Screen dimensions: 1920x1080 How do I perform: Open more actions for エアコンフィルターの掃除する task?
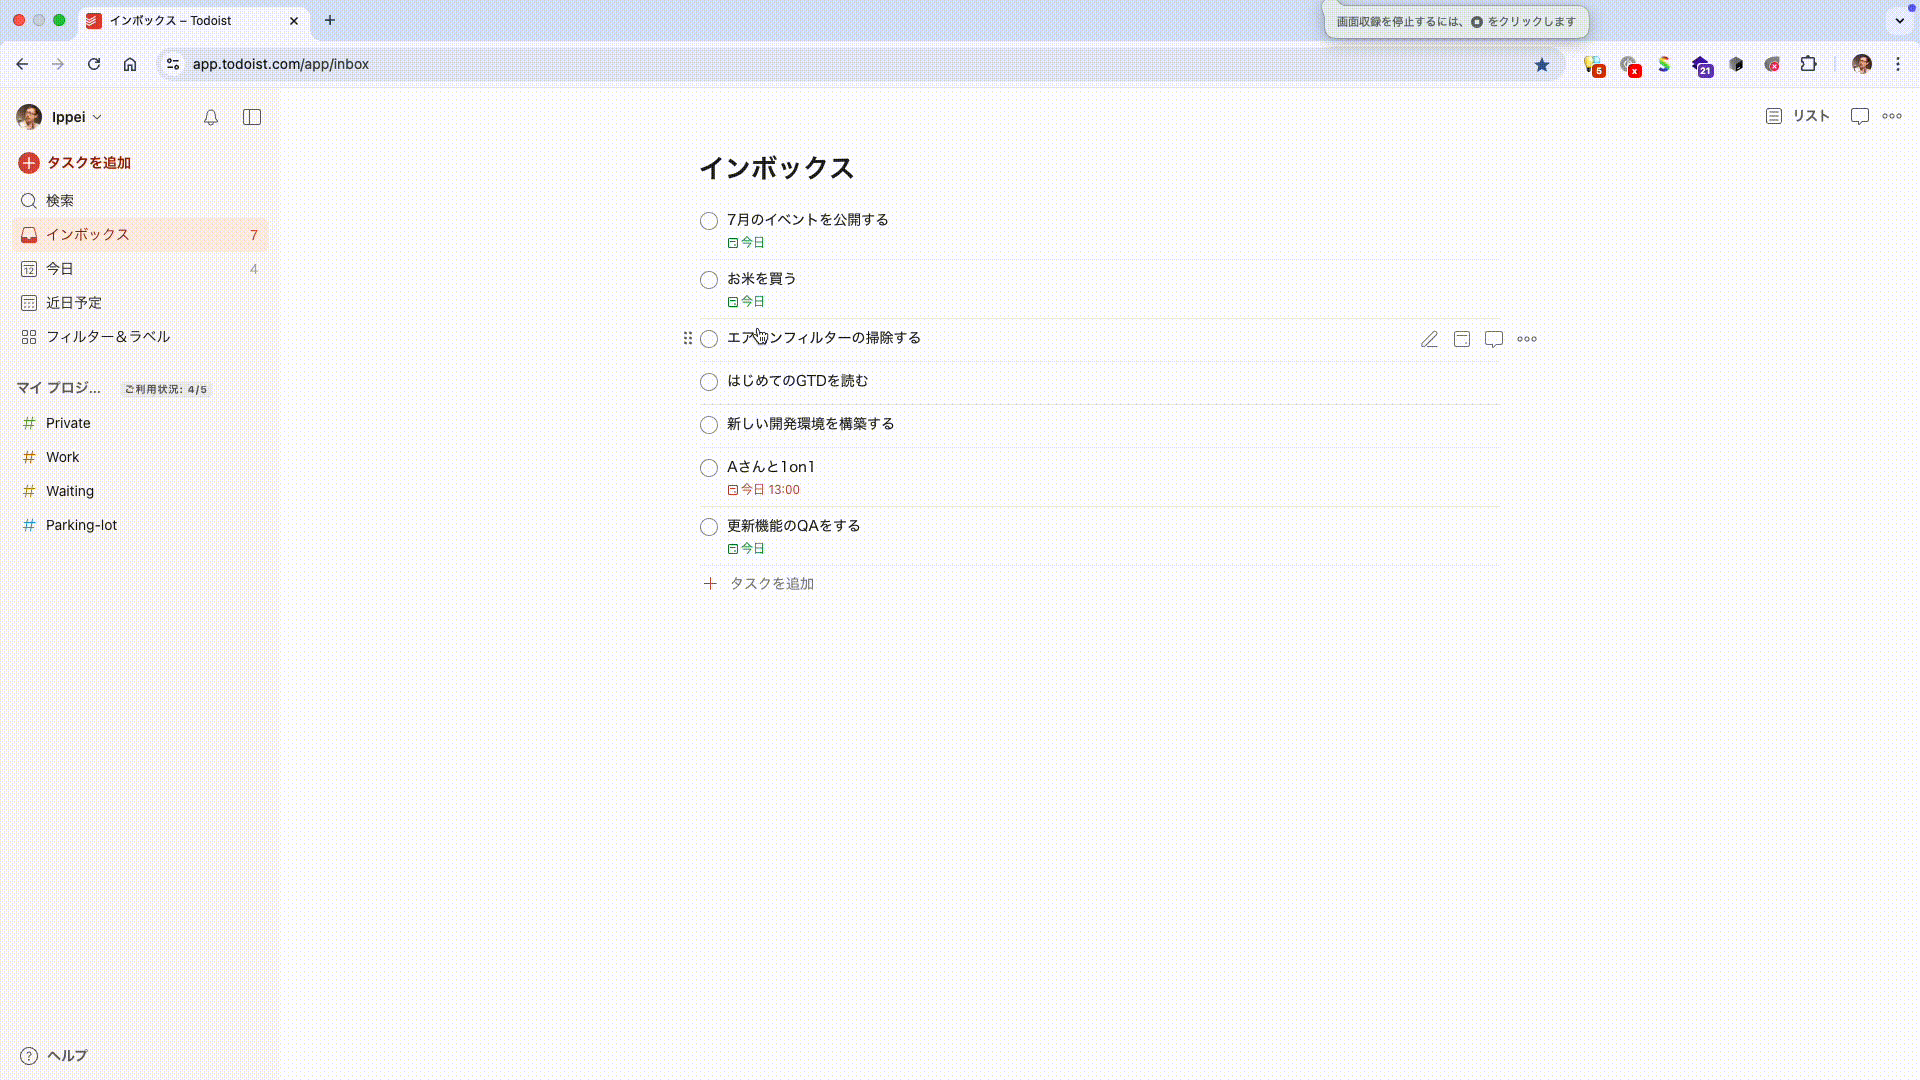pyautogui.click(x=1526, y=339)
